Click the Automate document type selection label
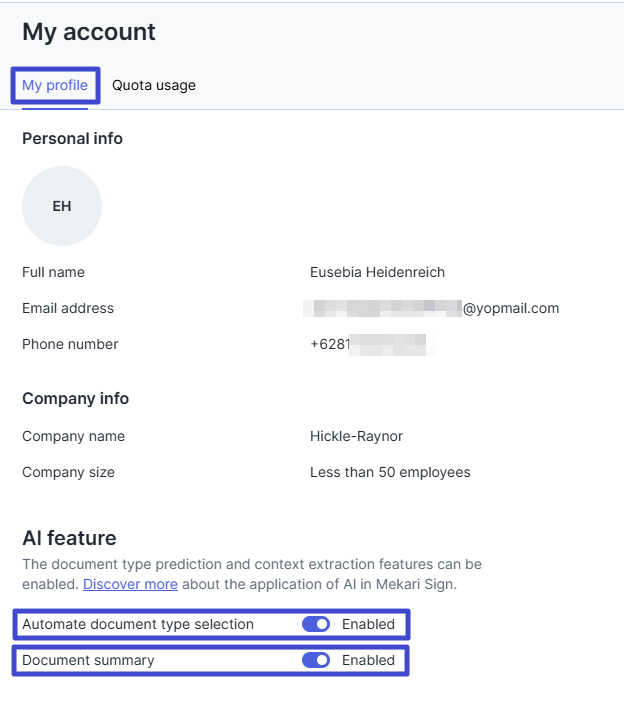The image size is (624, 710). click(x=138, y=624)
